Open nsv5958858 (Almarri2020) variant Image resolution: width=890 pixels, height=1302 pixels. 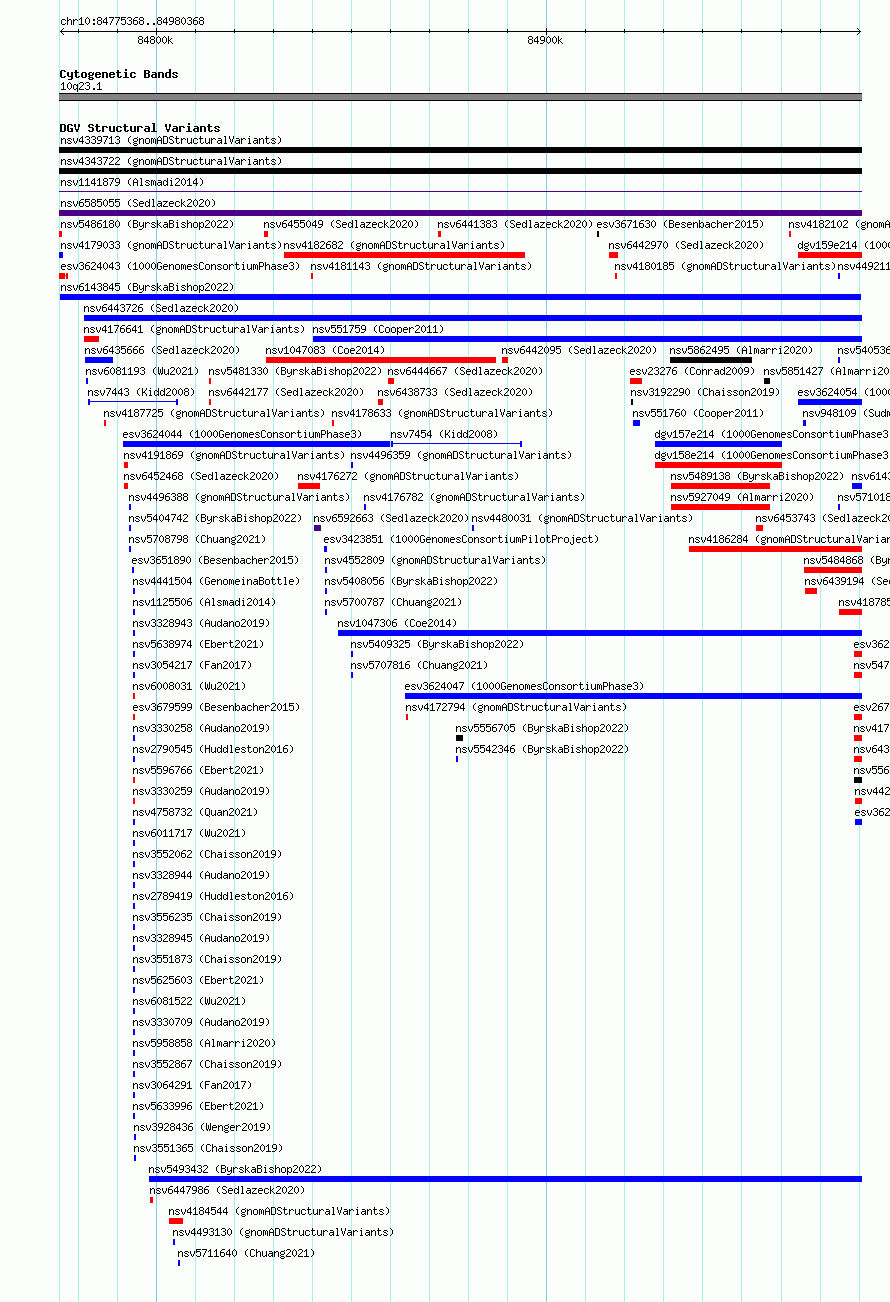[205, 1043]
